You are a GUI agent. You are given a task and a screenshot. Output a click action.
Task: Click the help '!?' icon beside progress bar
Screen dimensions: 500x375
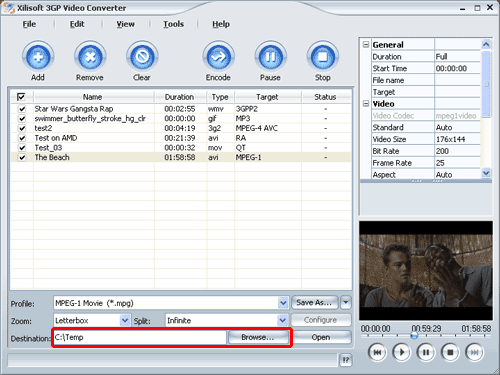tap(346, 360)
